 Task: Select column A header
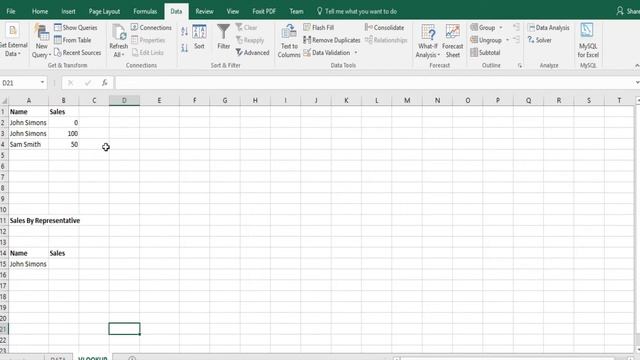point(29,100)
